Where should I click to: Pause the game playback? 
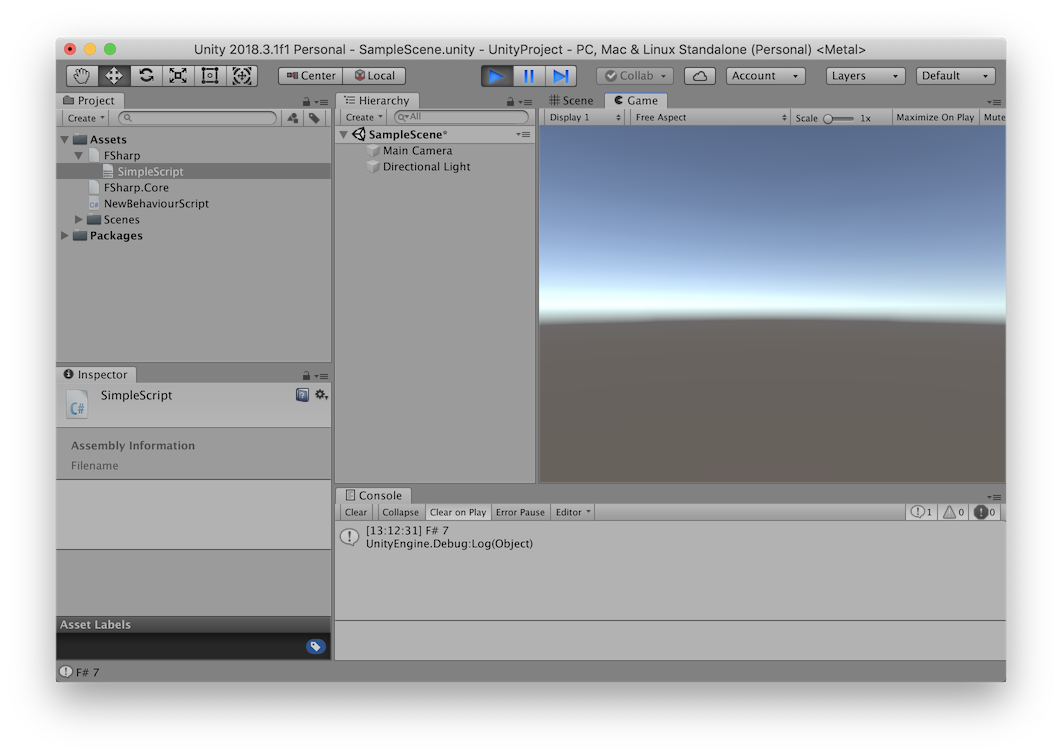pos(528,76)
